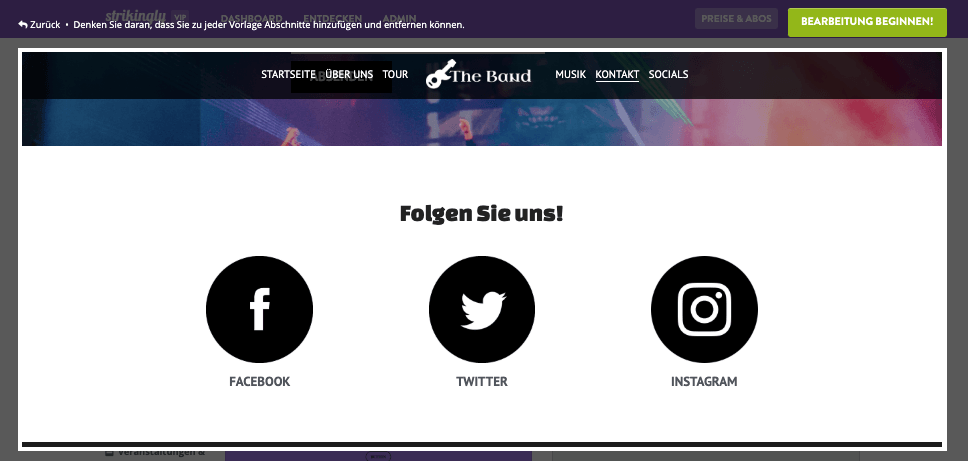Click the dimmed Strikingly logo
This screenshot has height=461, width=968.
135,15
